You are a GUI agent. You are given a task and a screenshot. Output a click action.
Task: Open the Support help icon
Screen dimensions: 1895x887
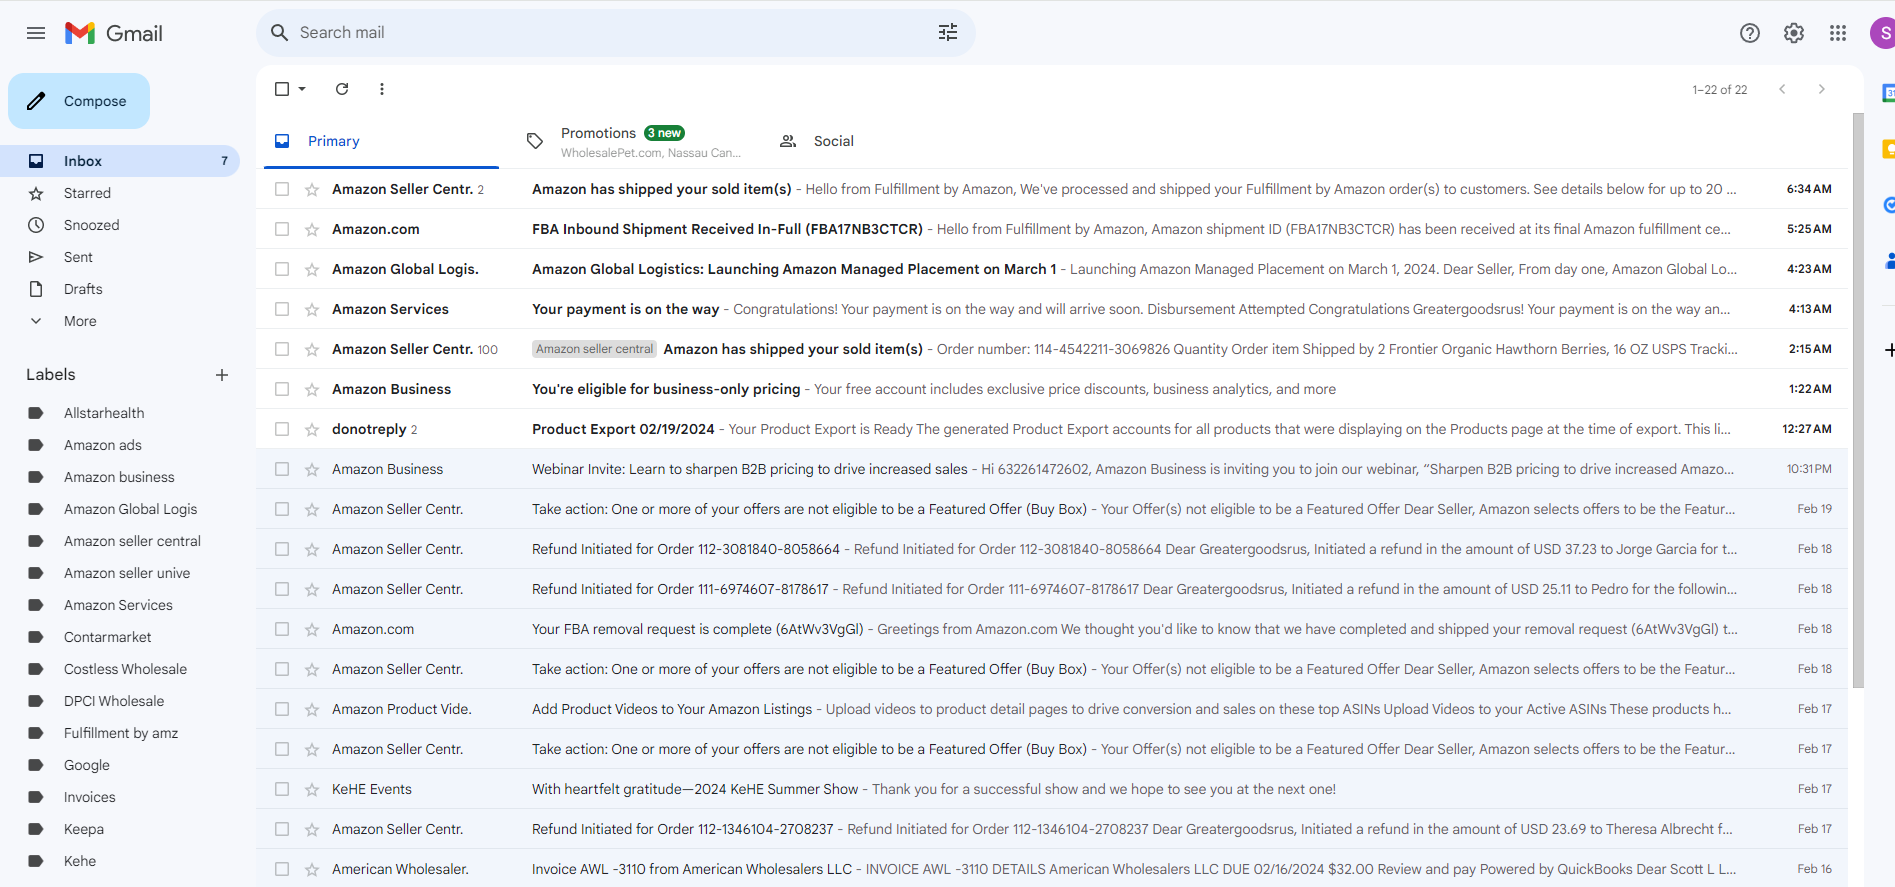point(1750,33)
